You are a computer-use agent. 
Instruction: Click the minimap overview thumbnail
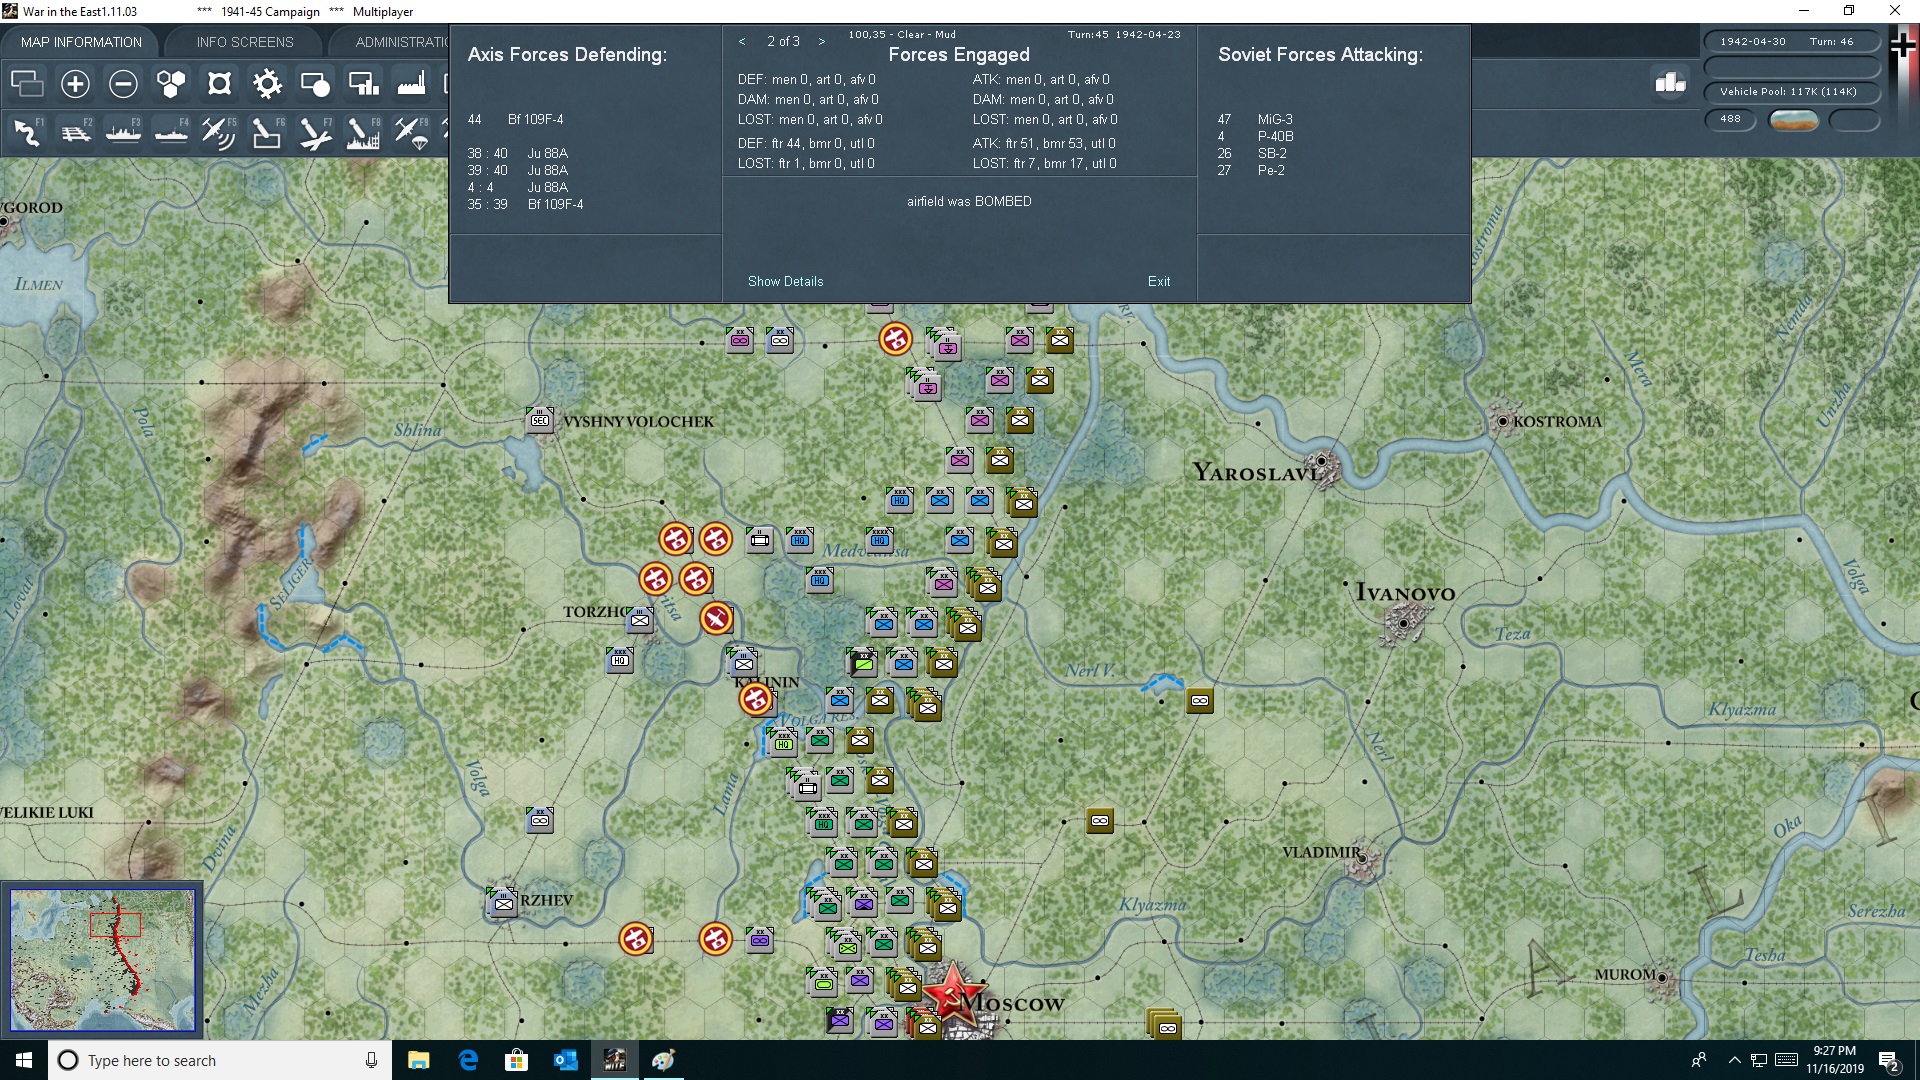(x=102, y=960)
